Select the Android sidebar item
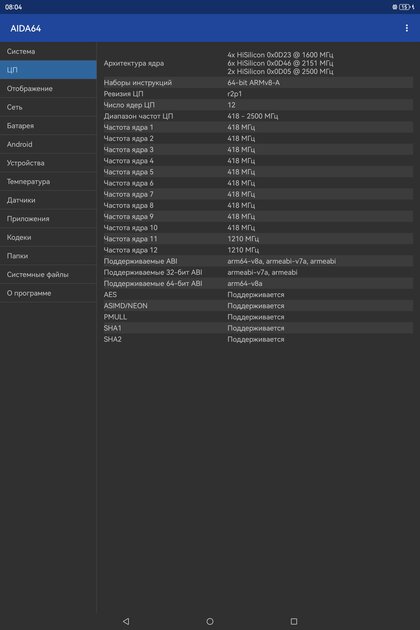The width and height of the screenshot is (420, 630). click(48, 144)
